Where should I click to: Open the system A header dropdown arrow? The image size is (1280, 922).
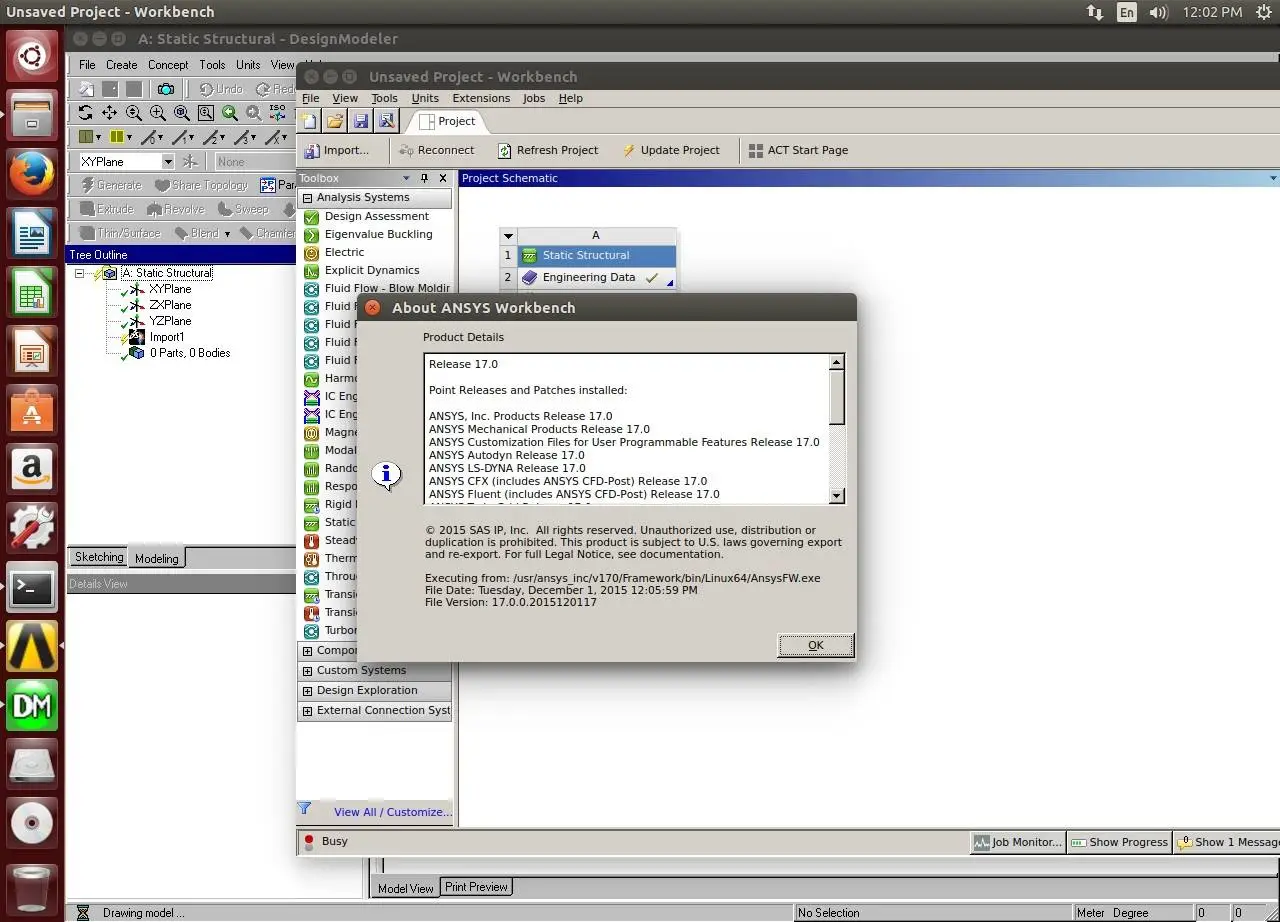pyautogui.click(x=508, y=236)
